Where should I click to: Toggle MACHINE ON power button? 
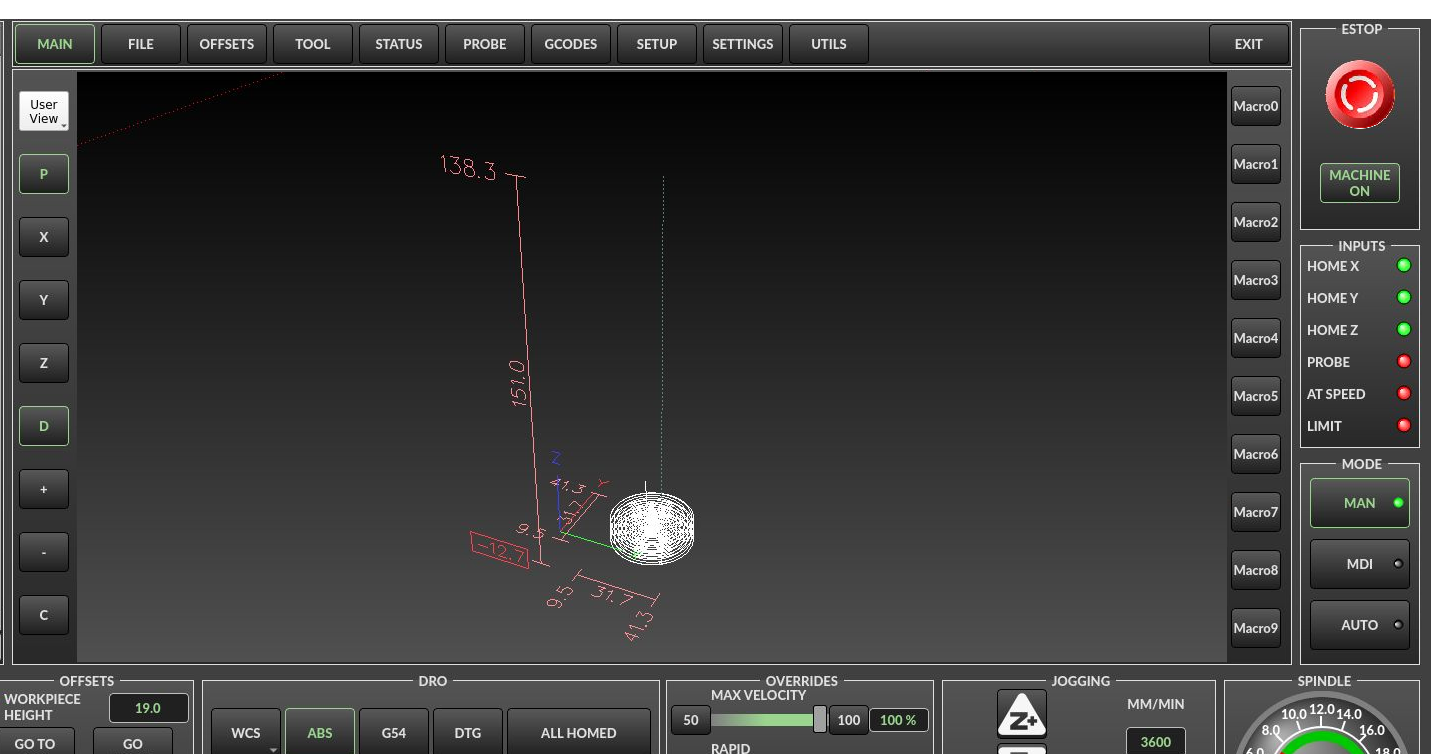pos(1360,183)
